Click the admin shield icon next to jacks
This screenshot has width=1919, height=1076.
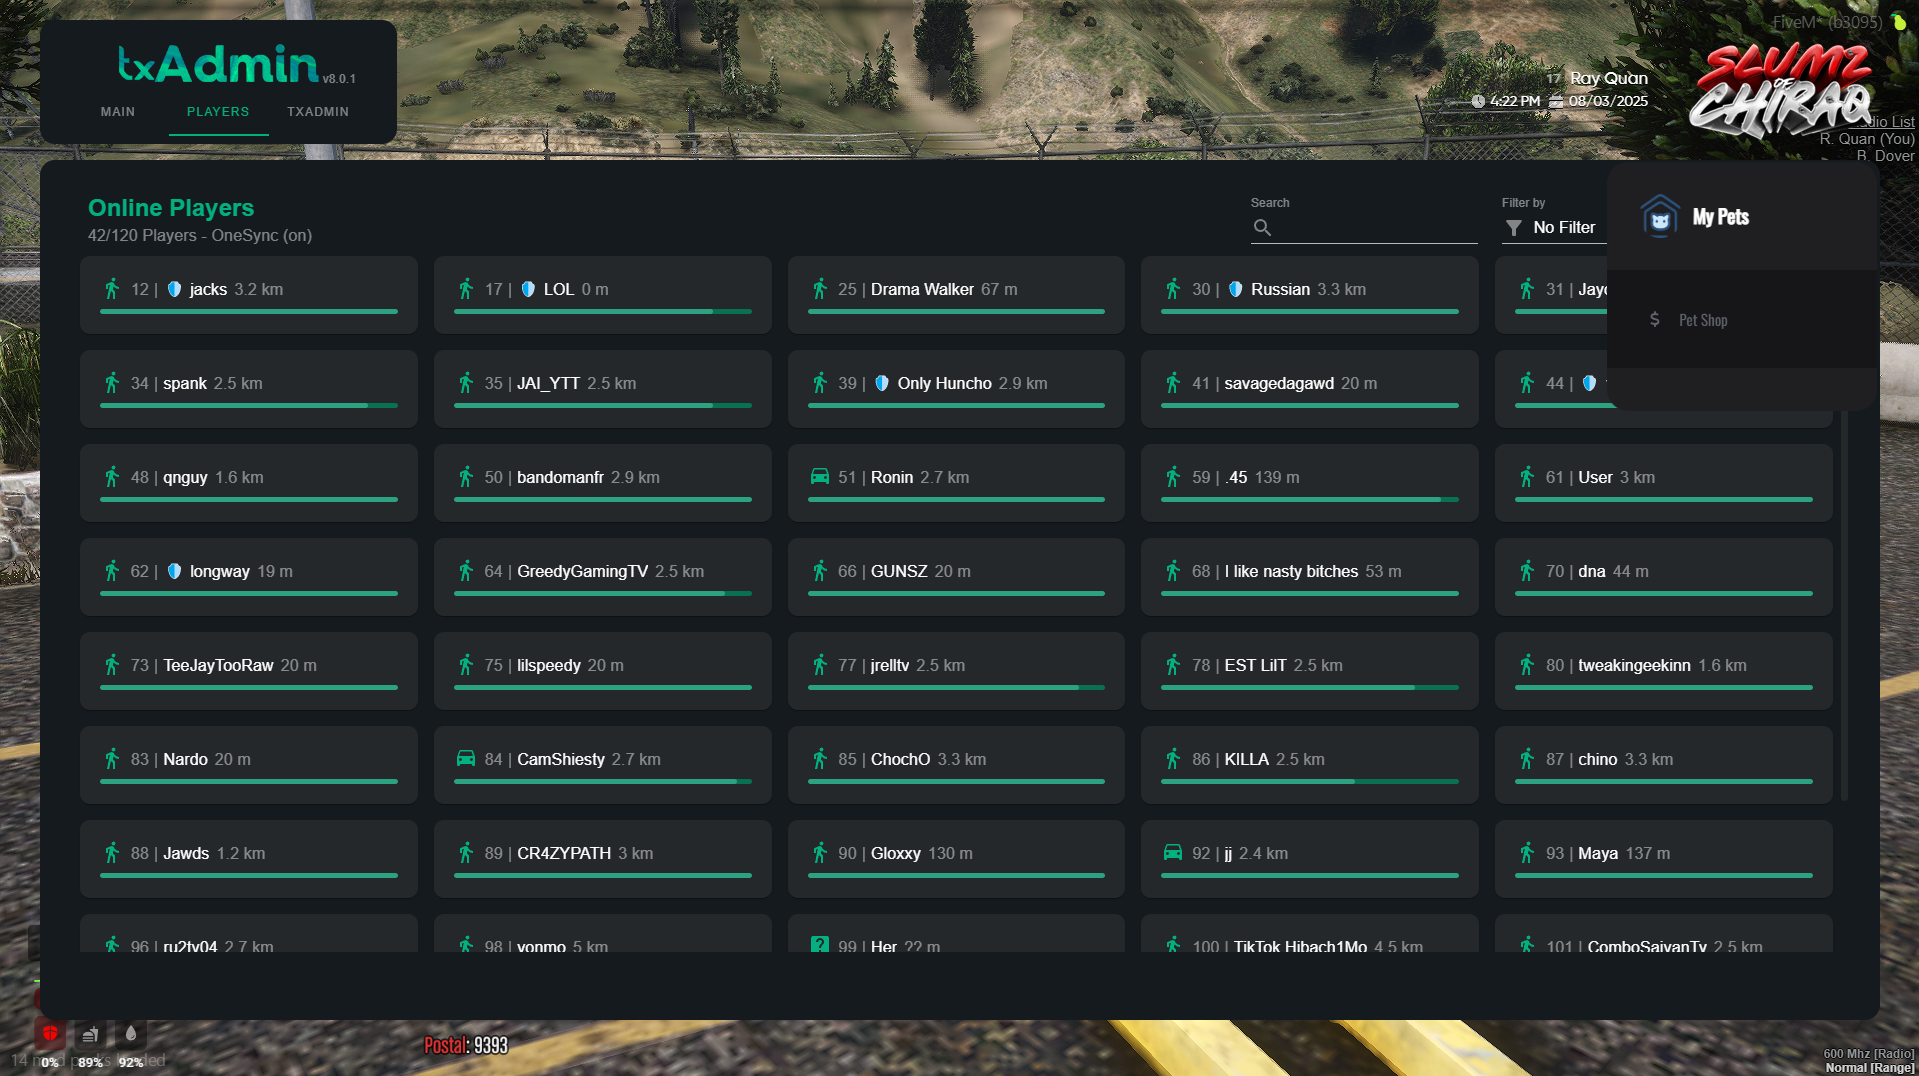click(174, 289)
